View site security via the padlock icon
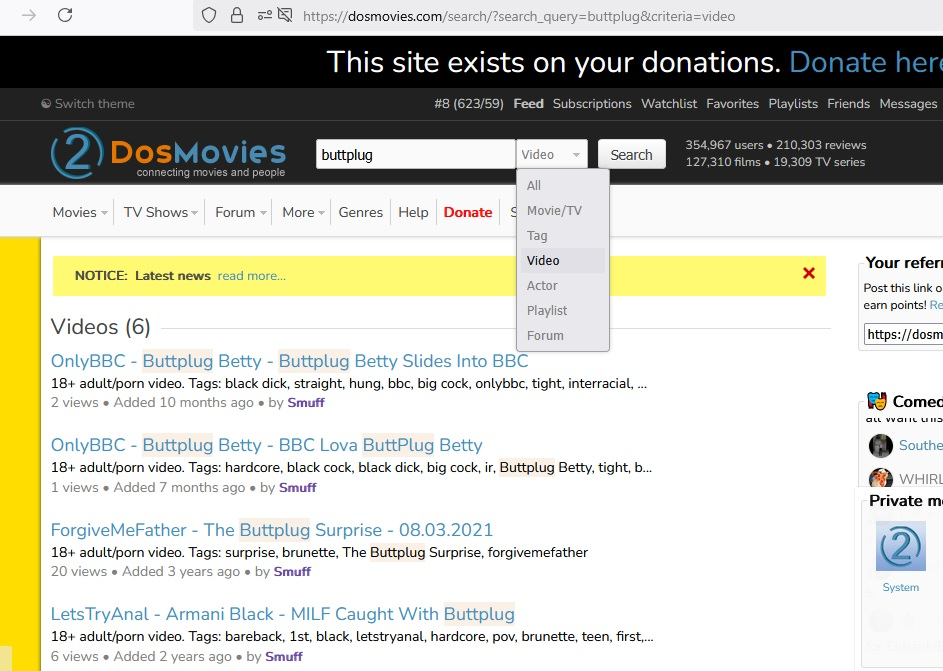The image size is (943, 671). click(237, 15)
